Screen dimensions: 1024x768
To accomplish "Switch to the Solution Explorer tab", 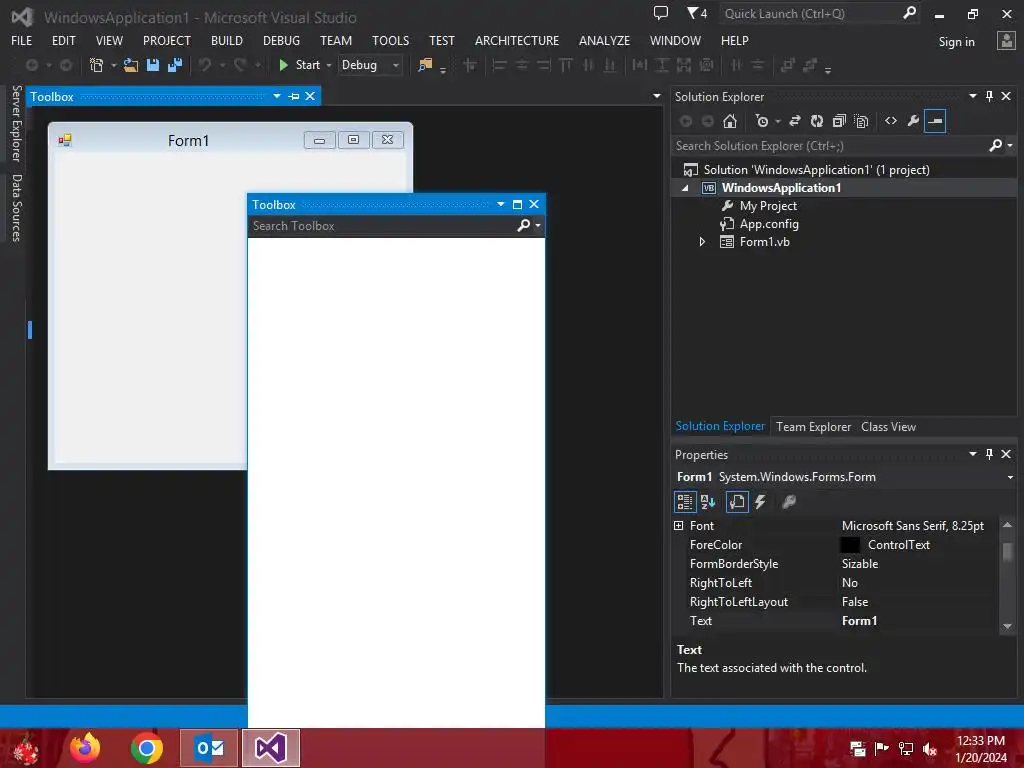I will pyautogui.click(x=720, y=426).
